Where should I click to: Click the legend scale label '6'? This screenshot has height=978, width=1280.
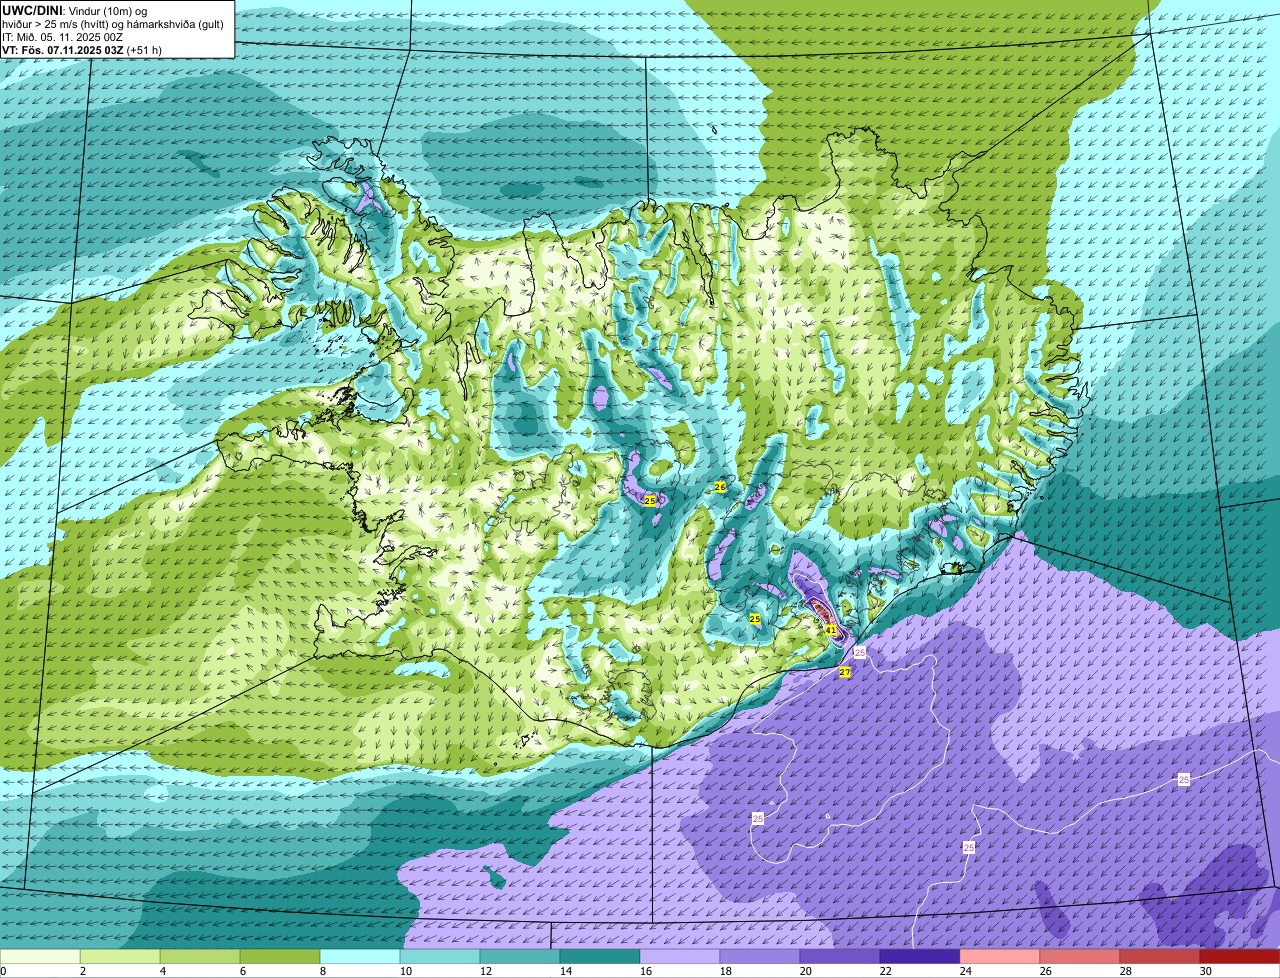[x=242, y=971]
